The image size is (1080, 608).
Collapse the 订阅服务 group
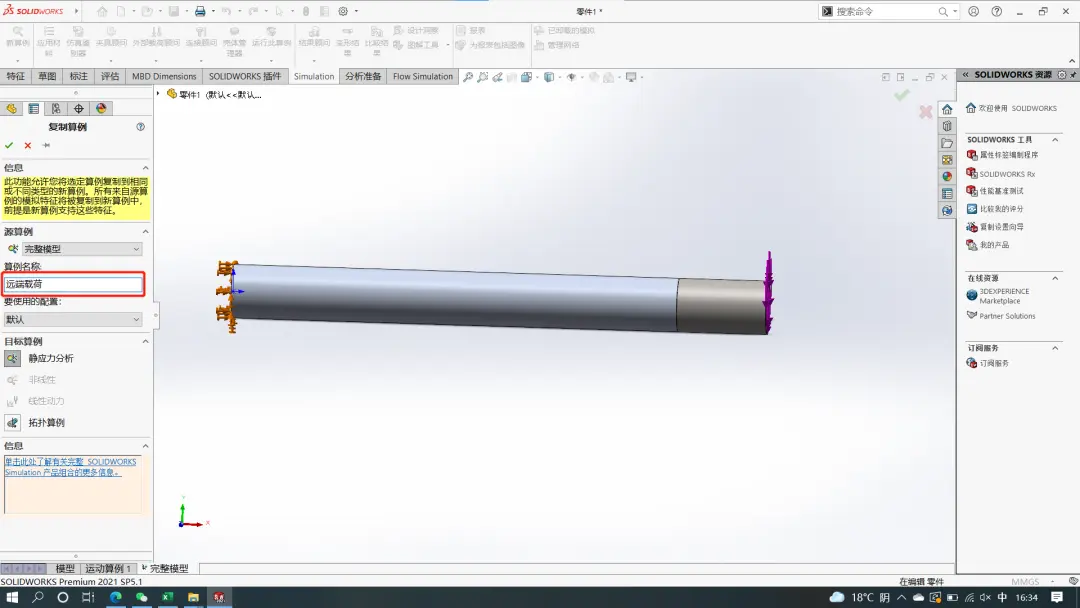[1055, 348]
